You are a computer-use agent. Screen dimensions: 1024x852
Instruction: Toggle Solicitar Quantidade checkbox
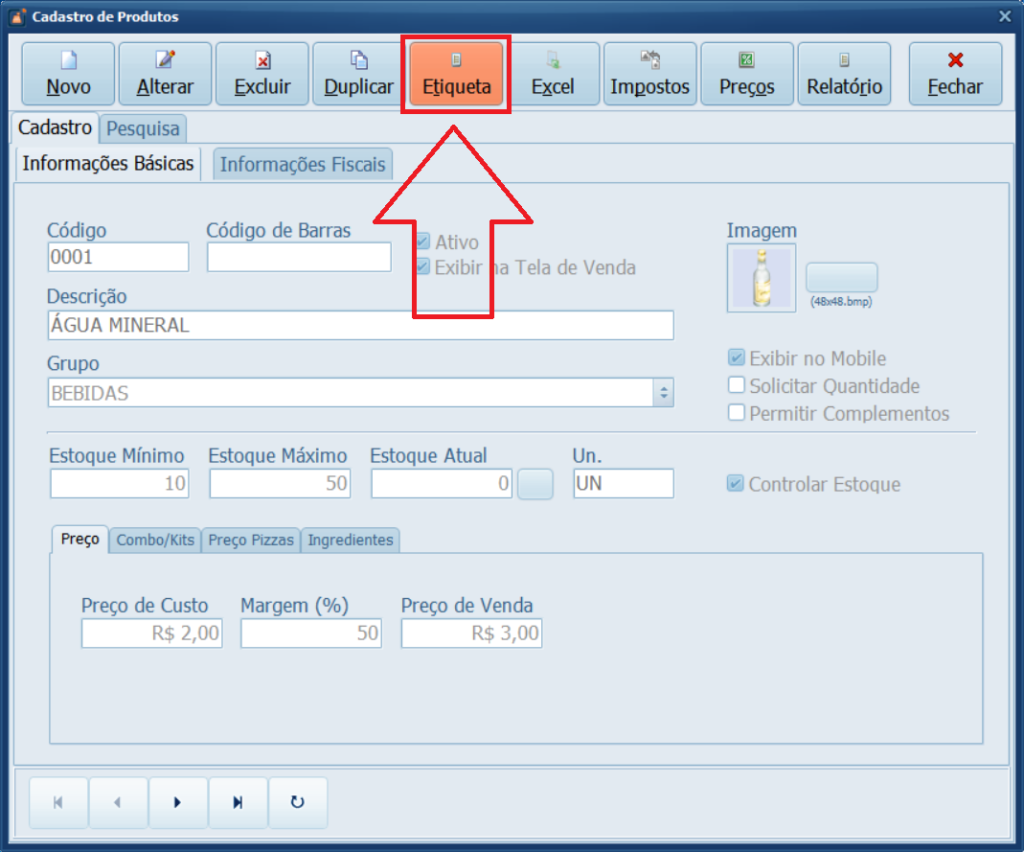(x=737, y=386)
